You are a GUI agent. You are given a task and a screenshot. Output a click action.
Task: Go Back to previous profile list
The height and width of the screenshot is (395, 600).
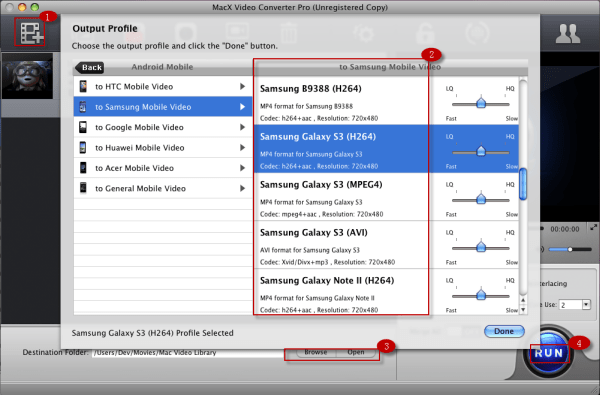click(x=90, y=67)
